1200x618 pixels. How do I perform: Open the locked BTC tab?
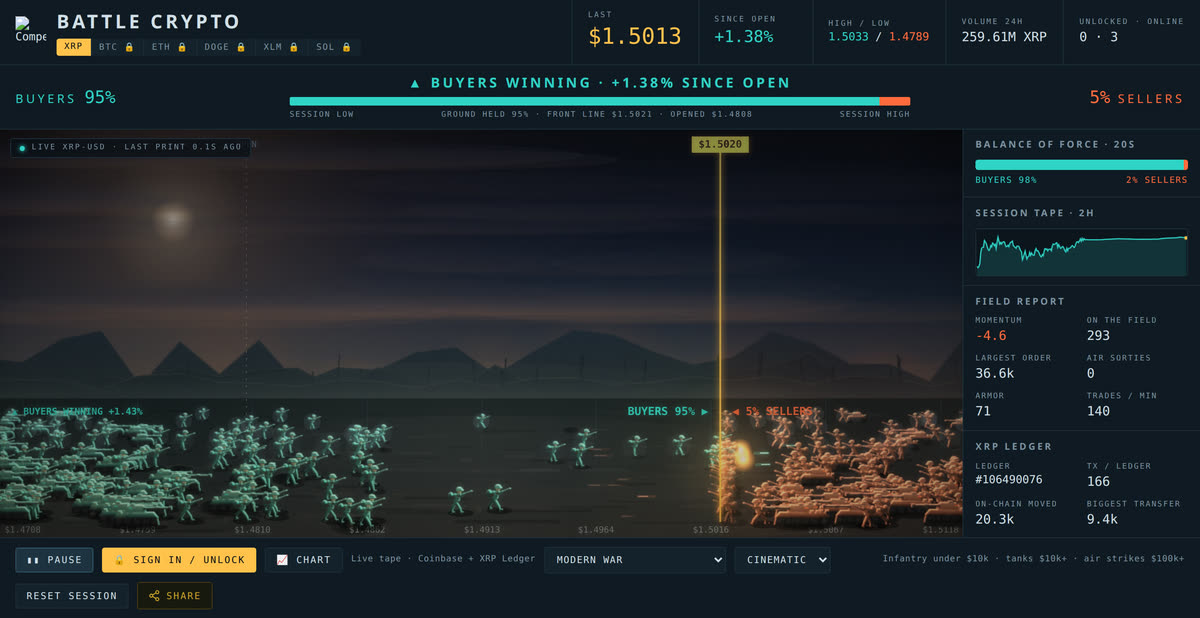[x=115, y=47]
